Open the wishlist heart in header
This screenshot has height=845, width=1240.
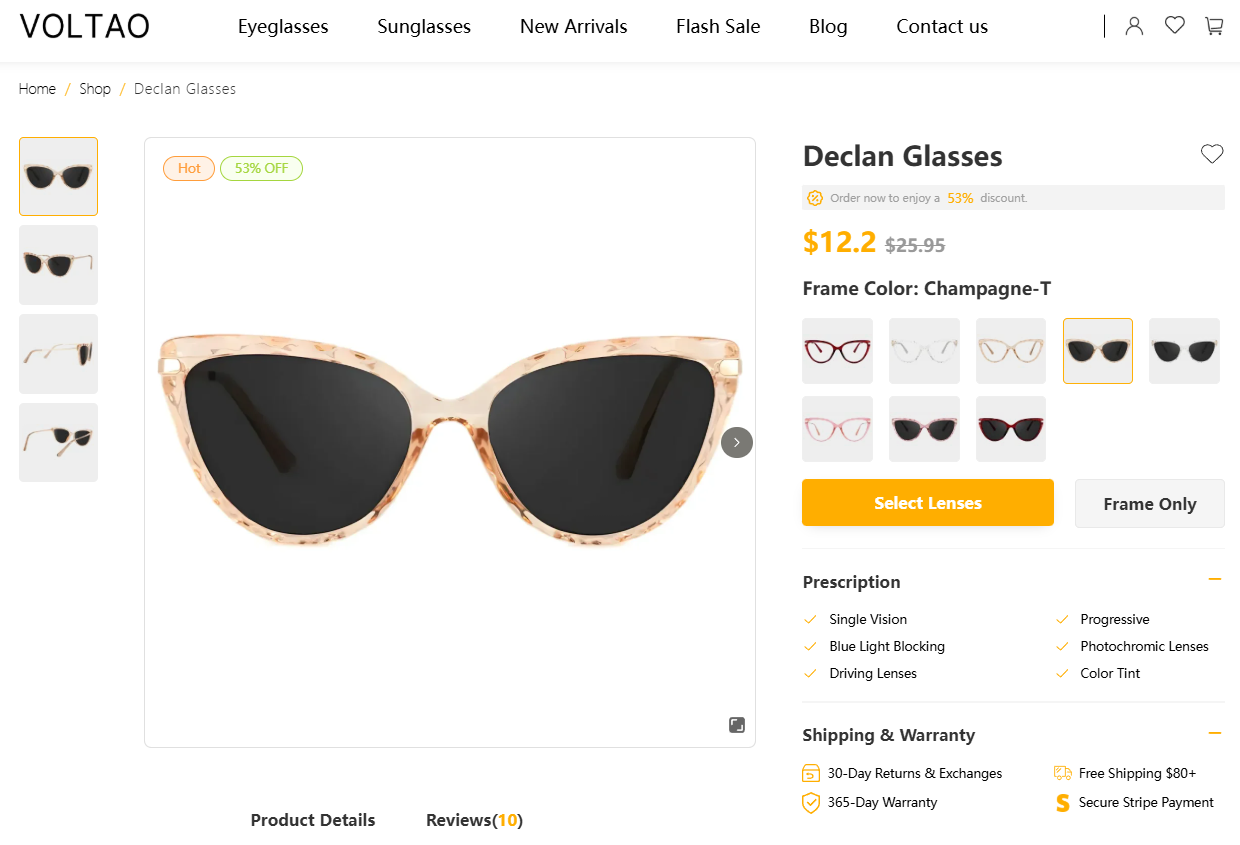coord(1175,26)
